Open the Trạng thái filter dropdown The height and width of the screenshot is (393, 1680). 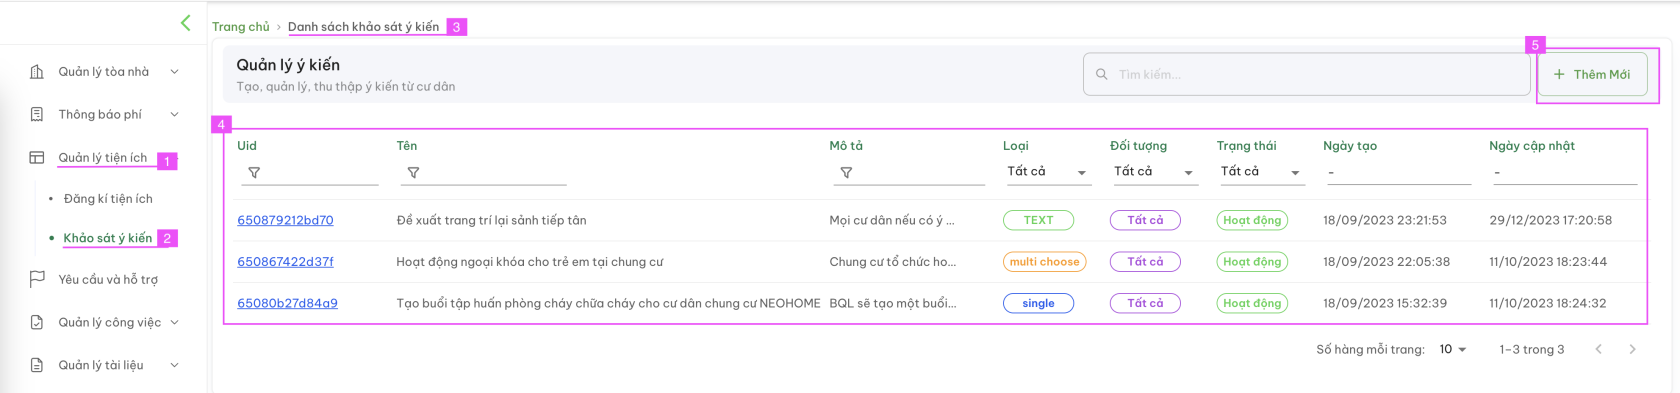coord(1261,172)
